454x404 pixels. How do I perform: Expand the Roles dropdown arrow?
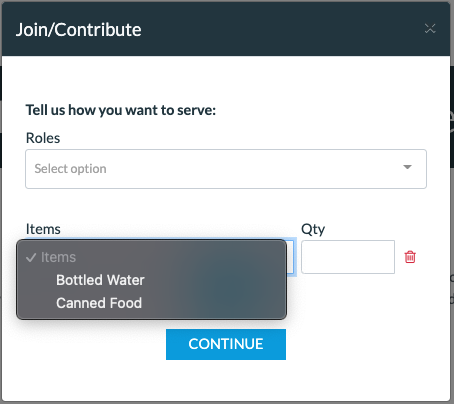coord(407,167)
